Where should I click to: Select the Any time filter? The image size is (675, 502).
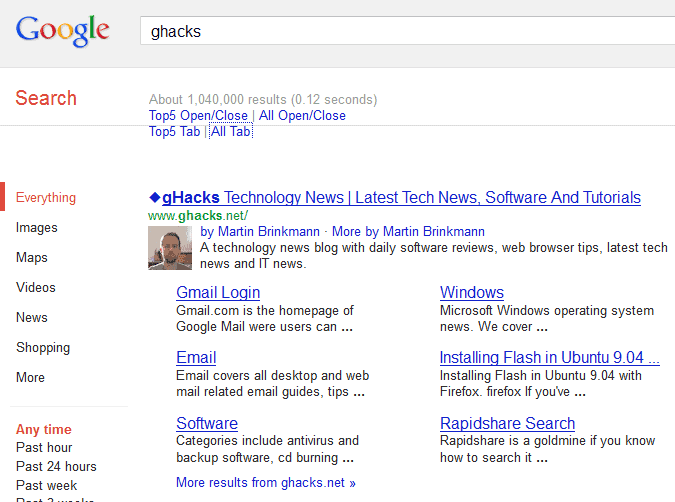pos(44,429)
